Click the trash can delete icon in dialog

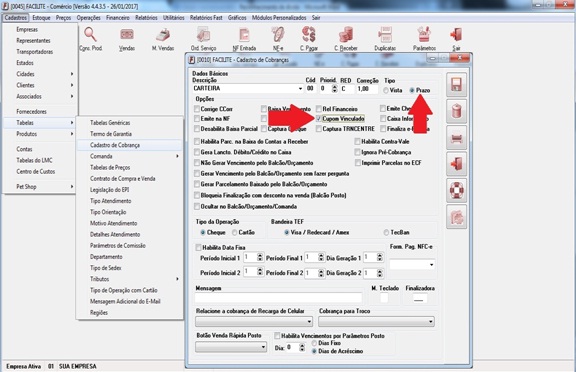click(456, 111)
